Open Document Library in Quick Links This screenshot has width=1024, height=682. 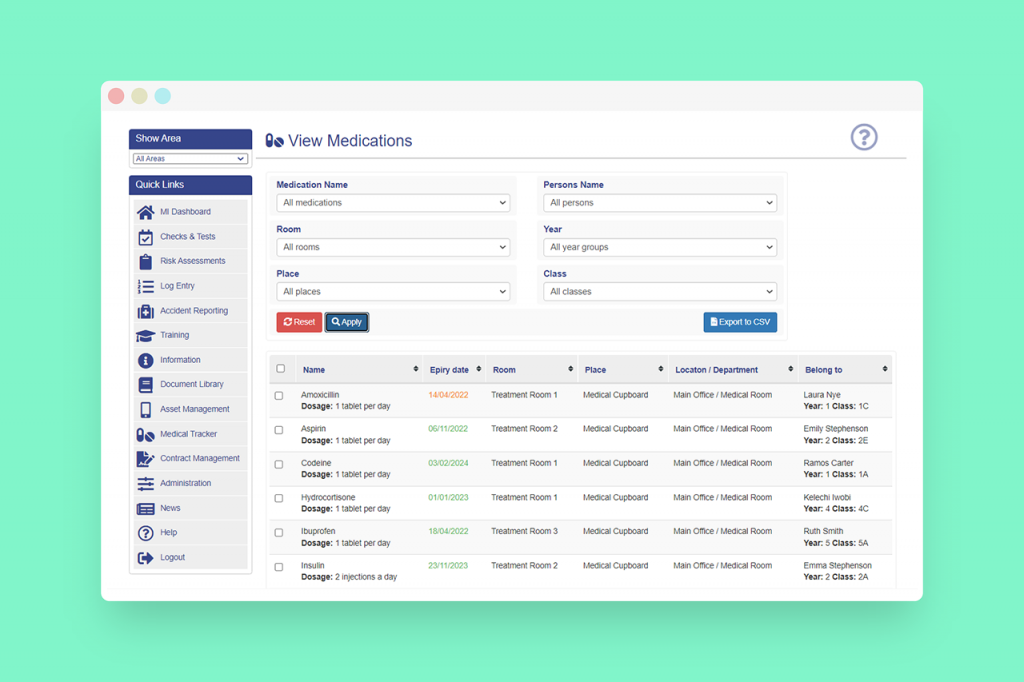[190, 385]
